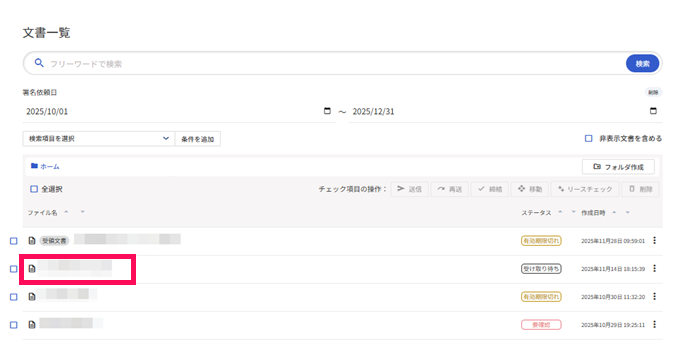Click the 締結 checkmark toolbar button
Screen dimensions: 679x362
coord(490,189)
